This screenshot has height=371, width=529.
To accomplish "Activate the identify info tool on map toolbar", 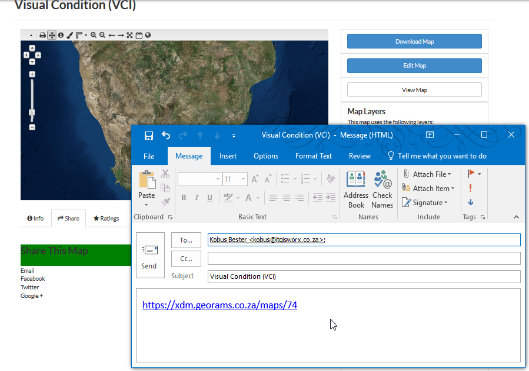I will (61, 35).
